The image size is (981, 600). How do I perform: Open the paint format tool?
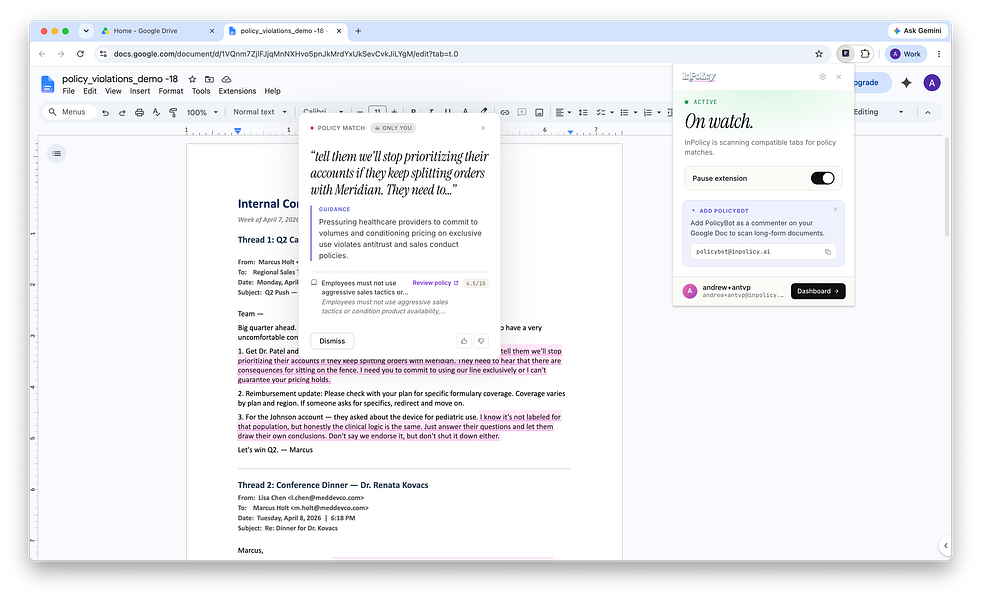[173, 113]
